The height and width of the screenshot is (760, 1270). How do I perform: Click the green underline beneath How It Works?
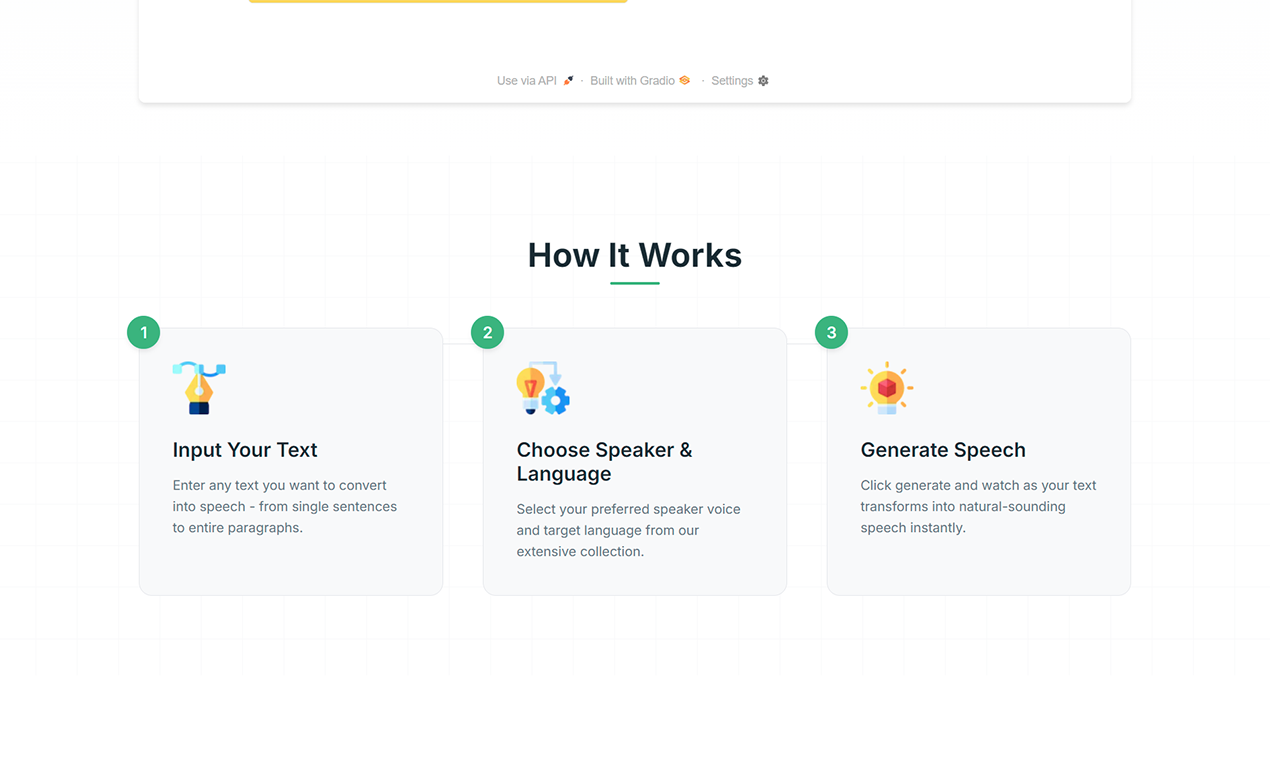pyautogui.click(x=634, y=285)
